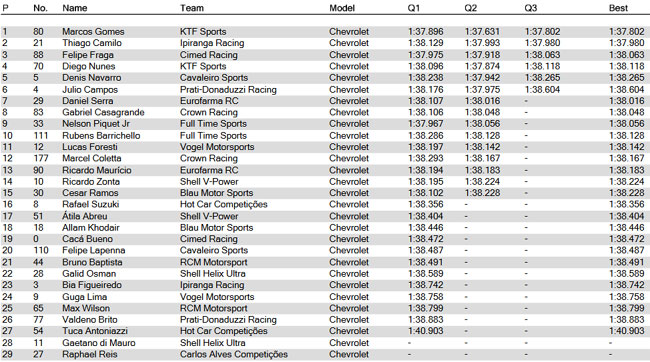The image size is (650, 362).
Task: Select Nelson Piquet Jr's name
Action: [x=96, y=124]
